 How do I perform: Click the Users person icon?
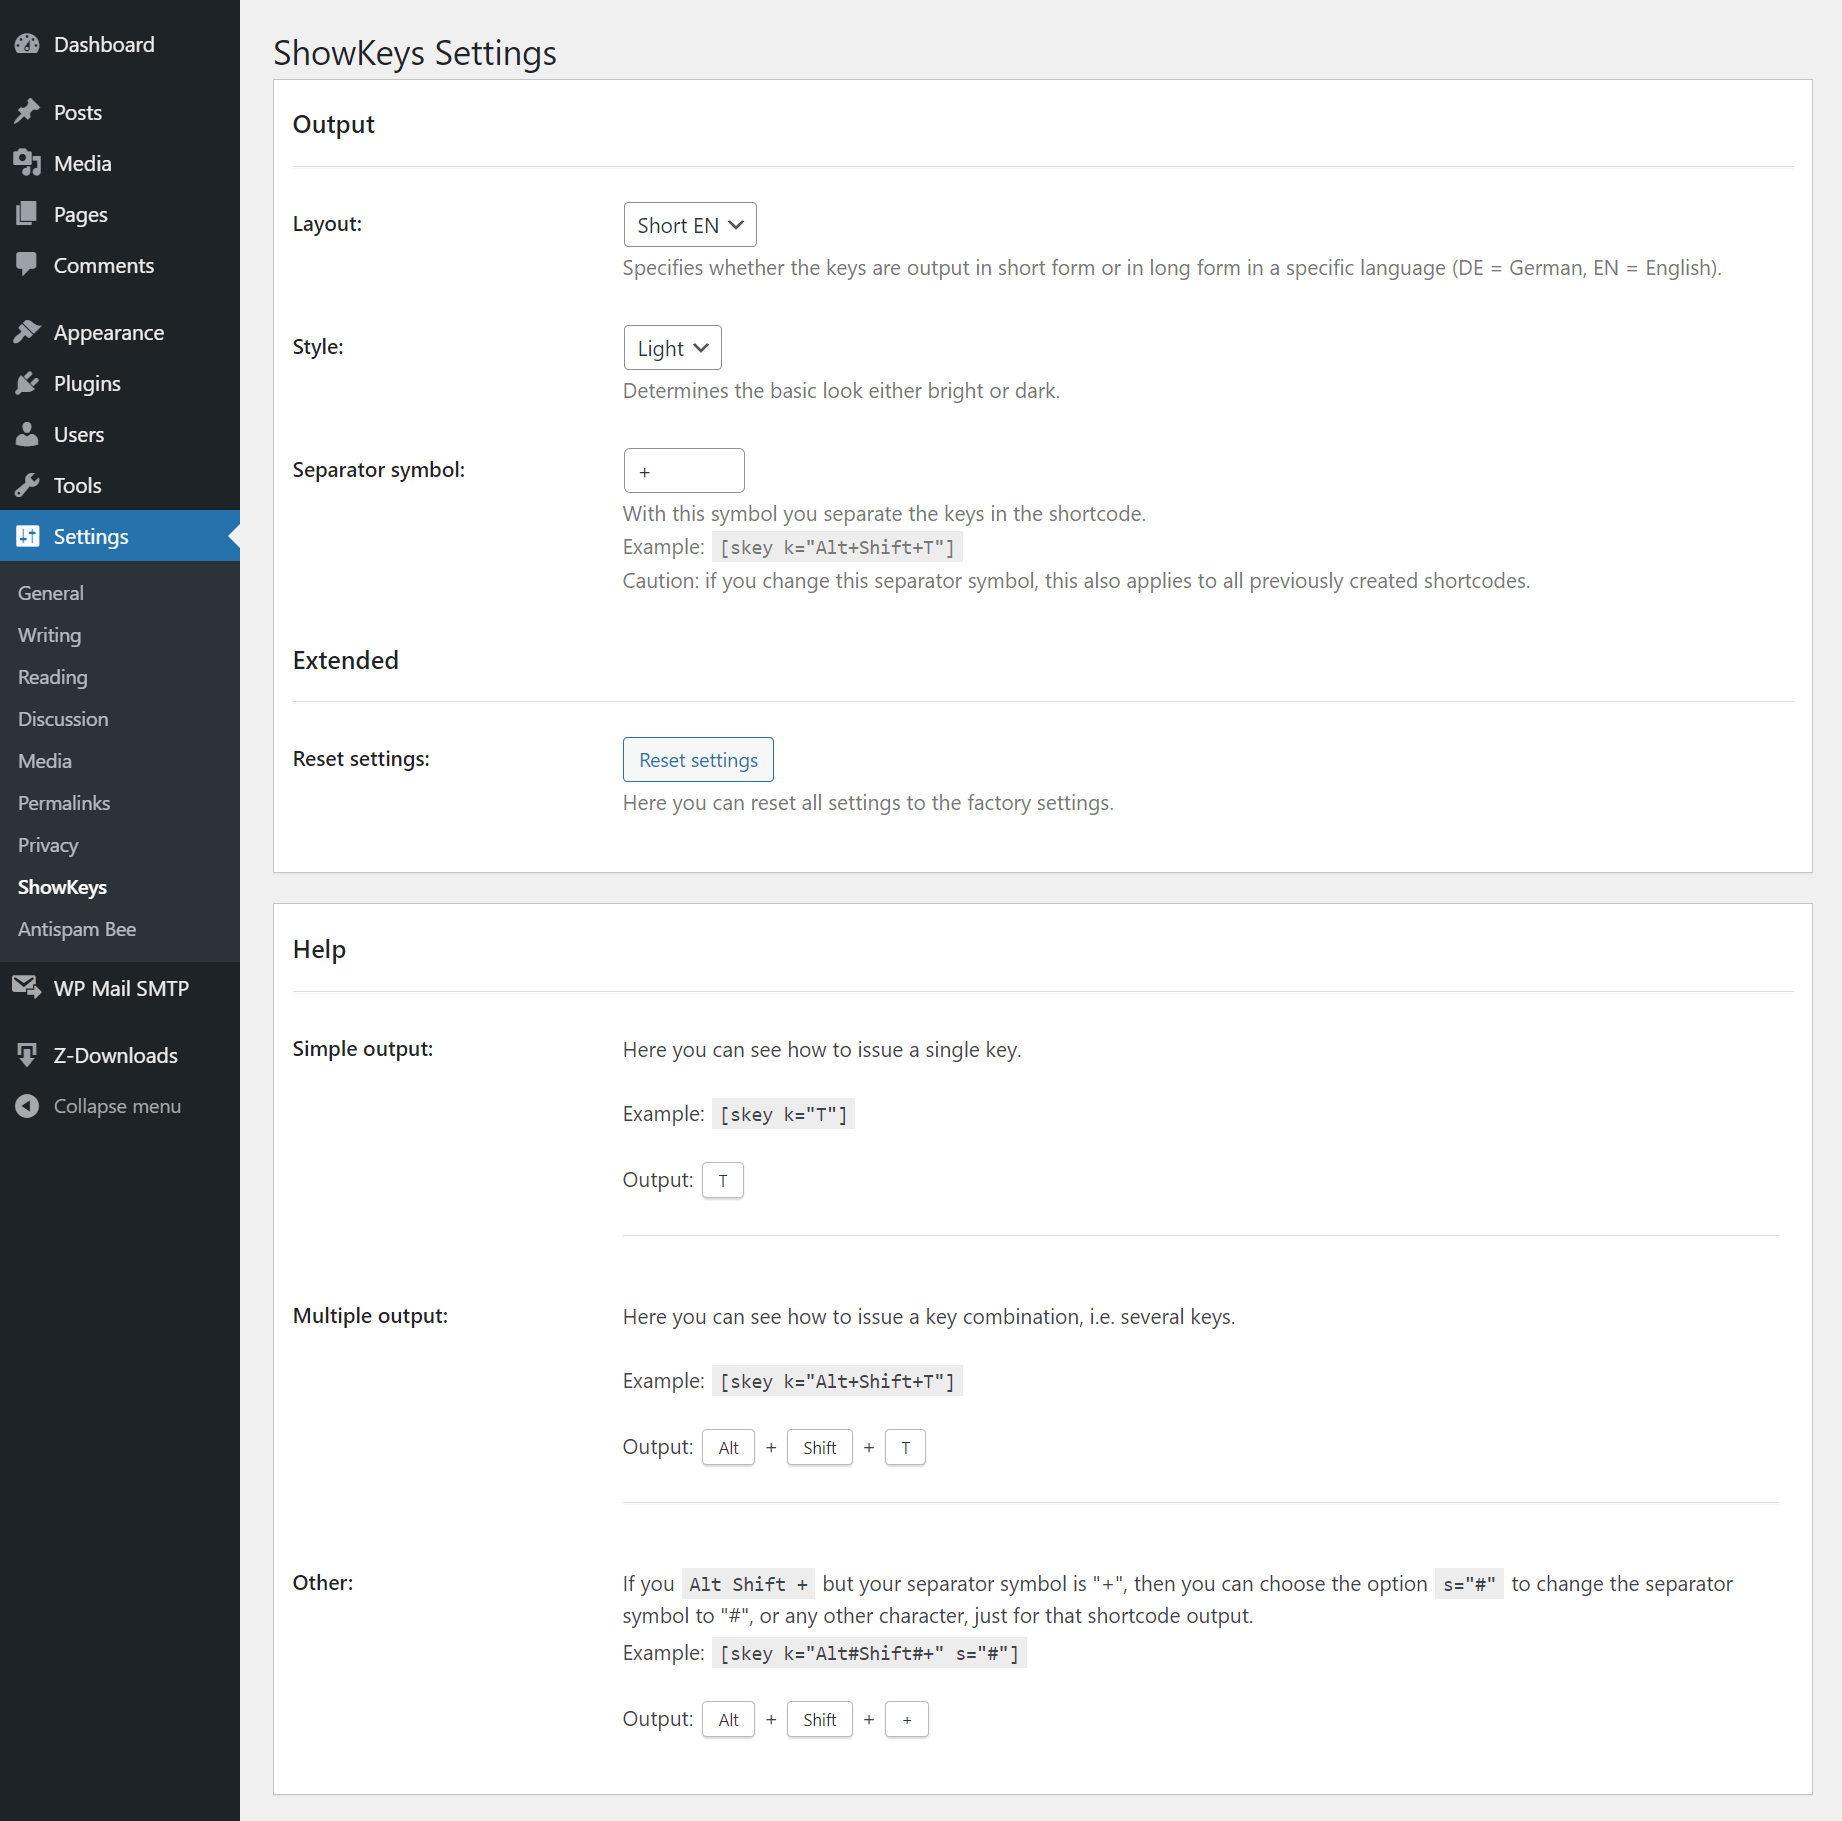27,434
